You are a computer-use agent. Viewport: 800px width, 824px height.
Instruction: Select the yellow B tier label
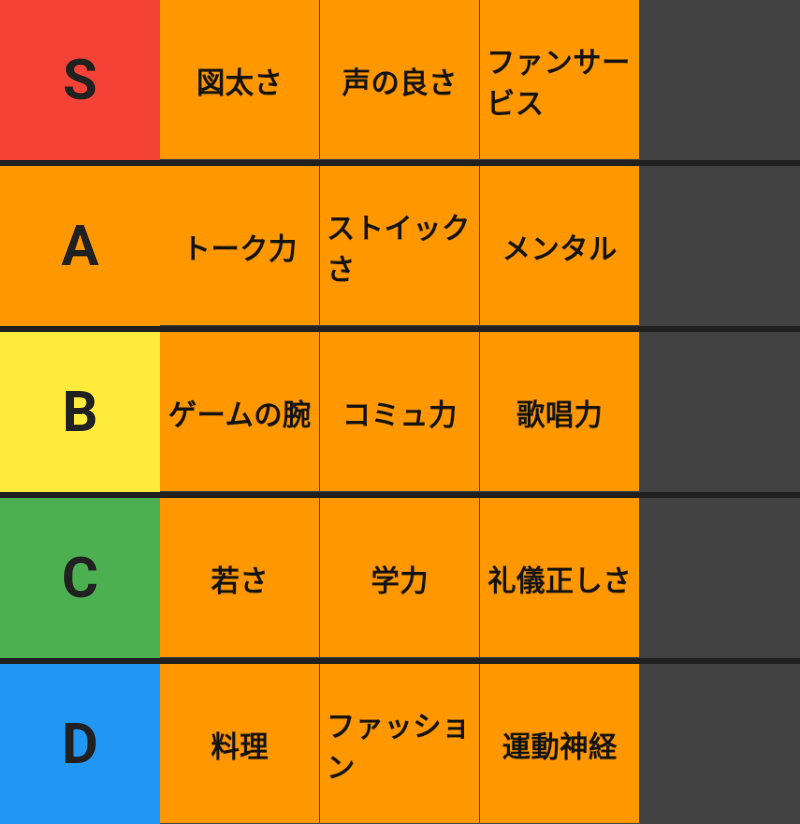pyautogui.click(x=80, y=411)
